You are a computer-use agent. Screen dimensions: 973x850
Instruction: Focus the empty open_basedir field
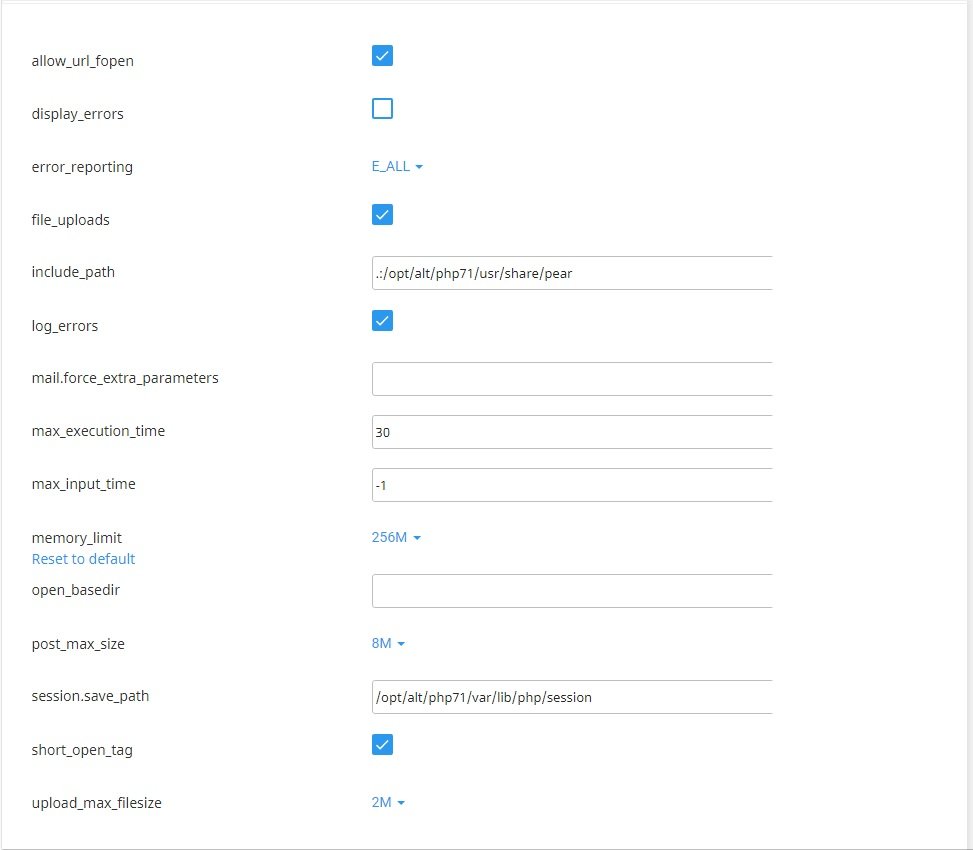pyautogui.click(x=572, y=591)
